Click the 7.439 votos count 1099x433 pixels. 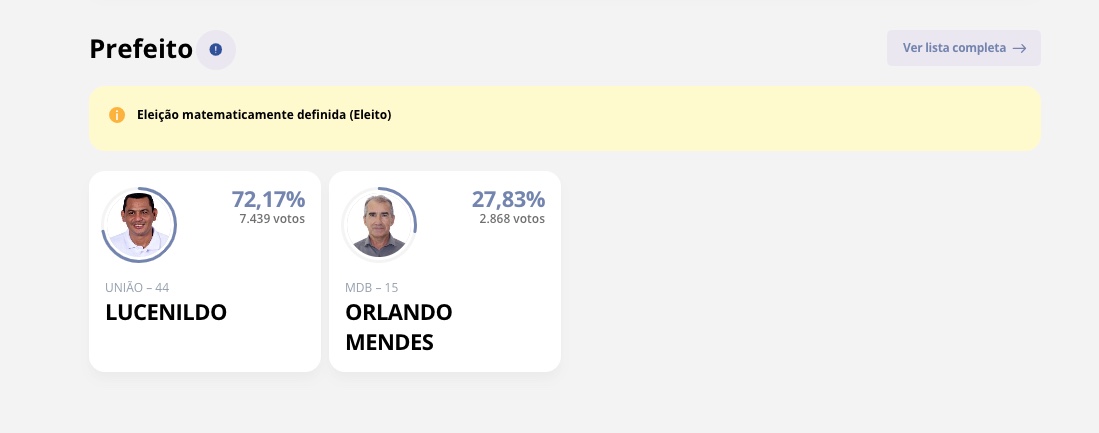[272, 218]
